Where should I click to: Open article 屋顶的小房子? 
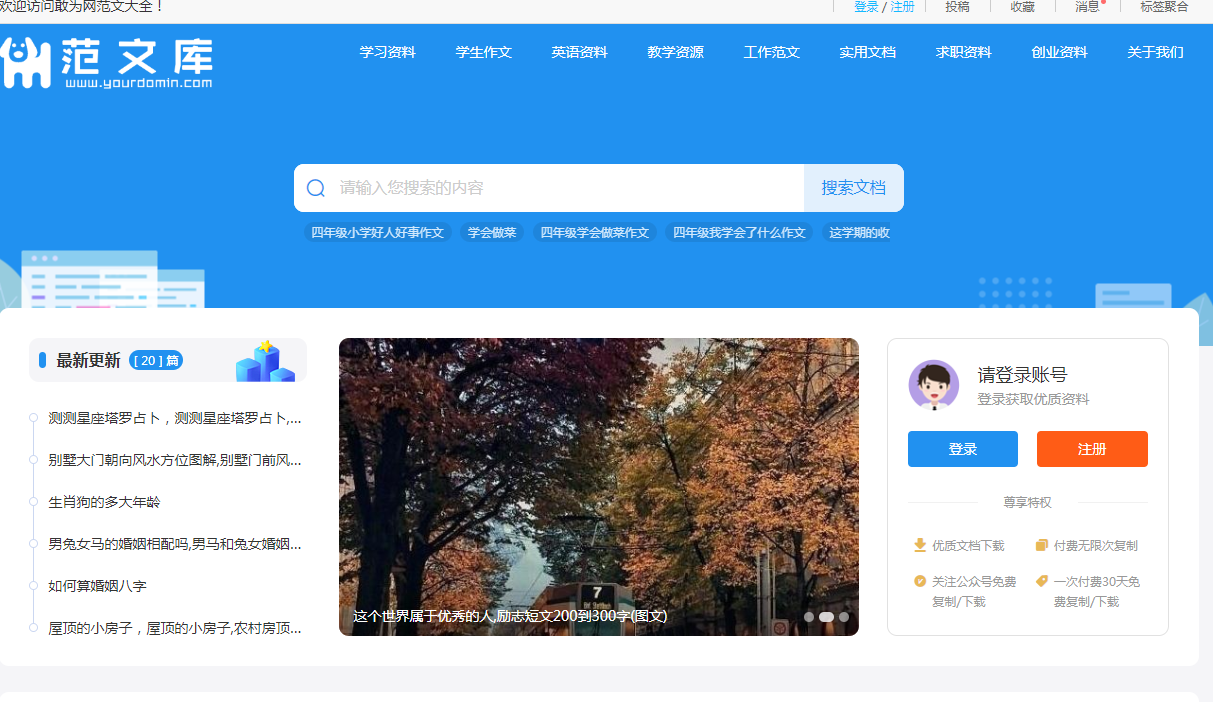(175, 628)
